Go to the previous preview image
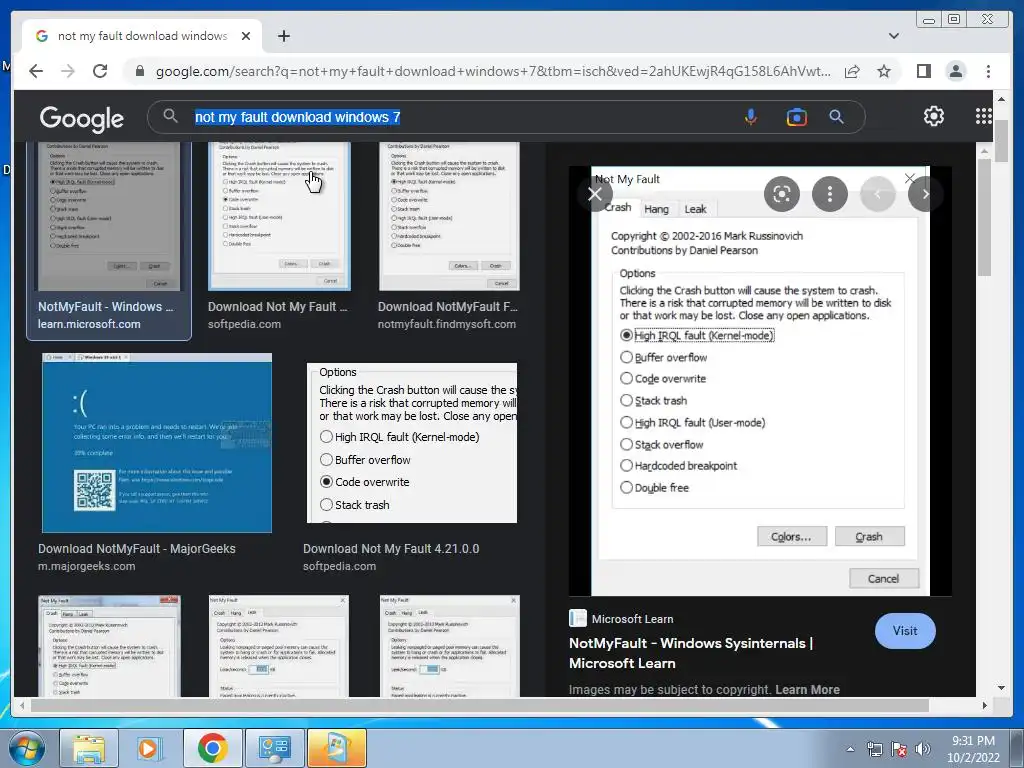The width and height of the screenshot is (1024, 768). coord(878,194)
